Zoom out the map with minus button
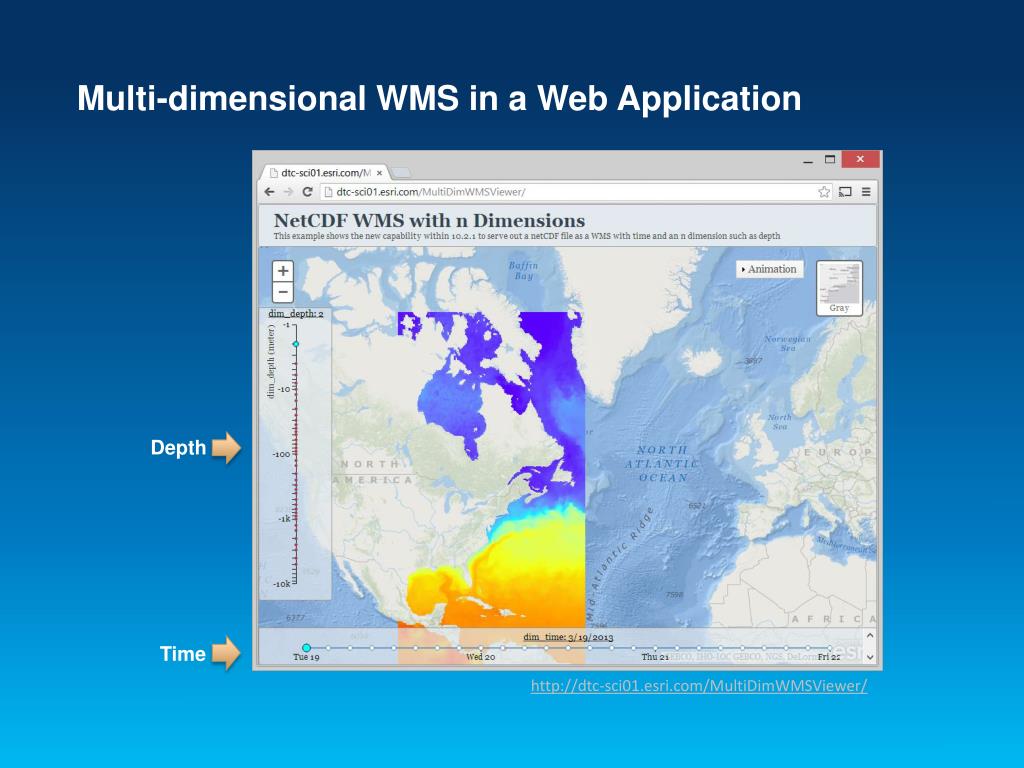This screenshot has width=1024, height=768. coord(283,292)
